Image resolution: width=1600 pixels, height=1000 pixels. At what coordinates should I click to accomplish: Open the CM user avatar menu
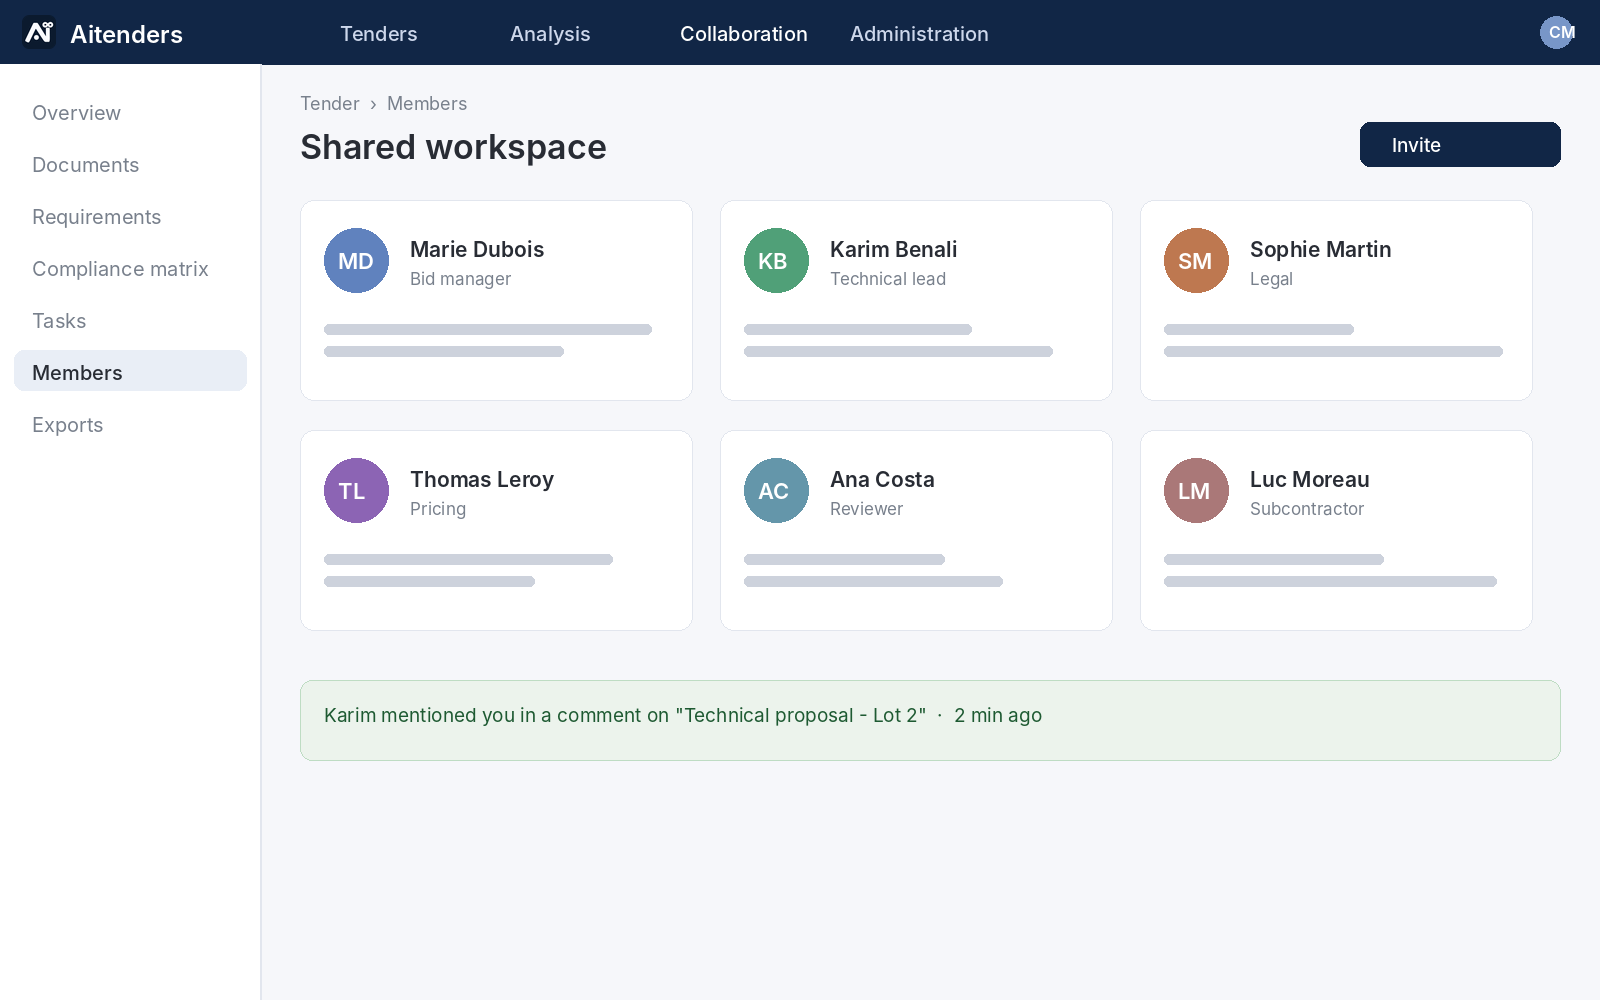coord(1557,32)
